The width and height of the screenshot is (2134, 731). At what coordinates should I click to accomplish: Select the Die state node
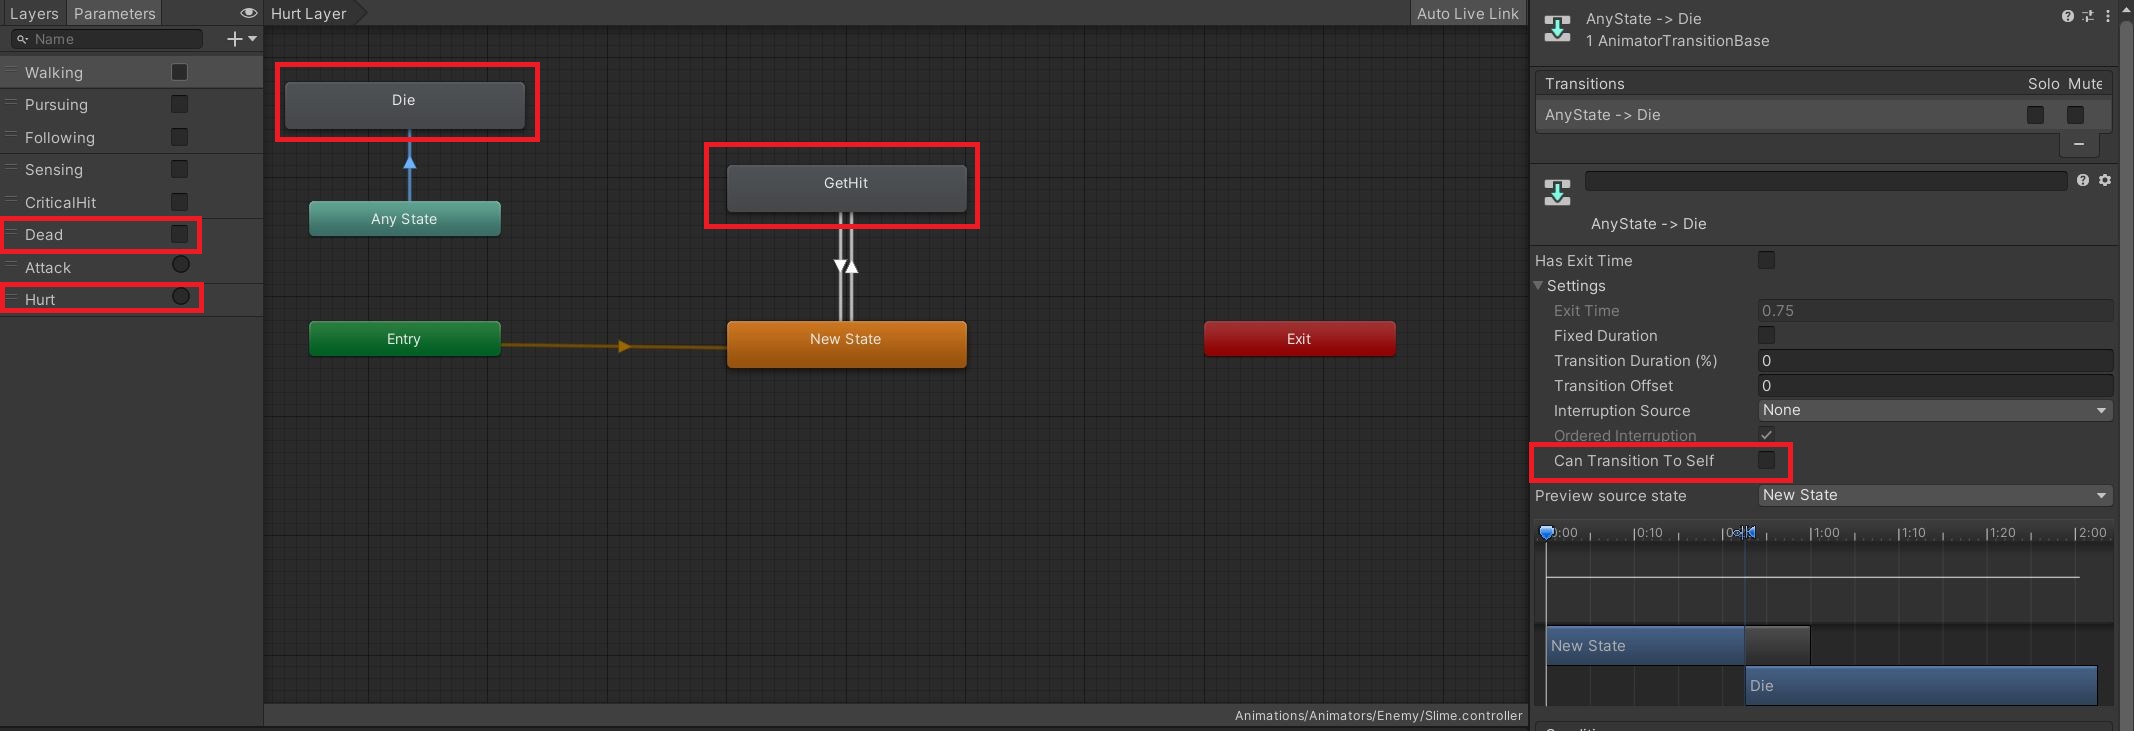click(405, 104)
